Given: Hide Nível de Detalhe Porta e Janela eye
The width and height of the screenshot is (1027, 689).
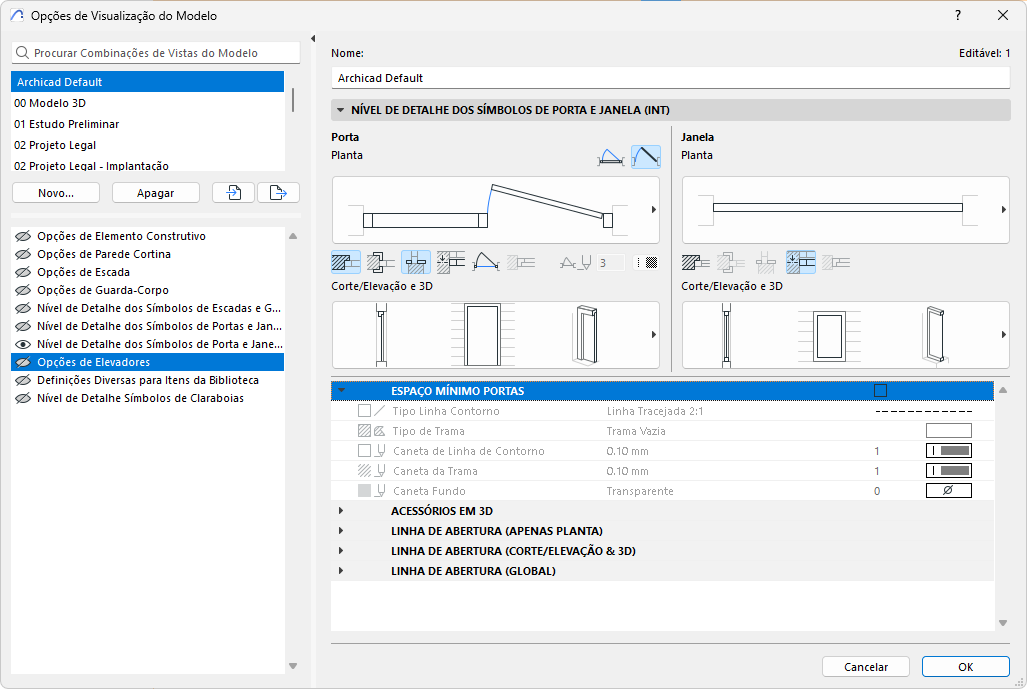Looking at the screenshot, I should [x=23, y=344].
